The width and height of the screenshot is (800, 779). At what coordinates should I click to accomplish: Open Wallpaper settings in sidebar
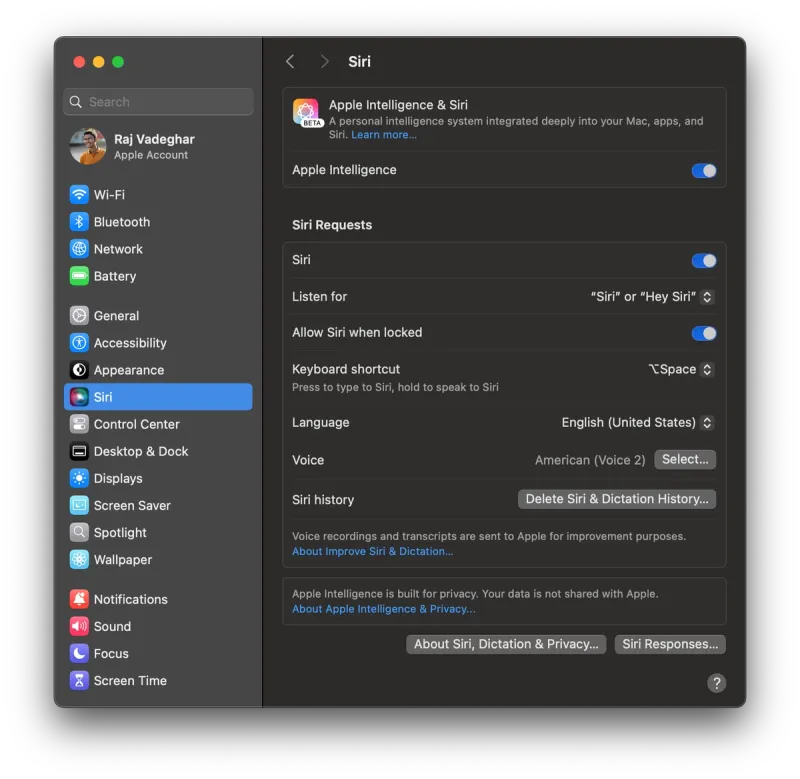pyautogui.click(x=158, y=559)
